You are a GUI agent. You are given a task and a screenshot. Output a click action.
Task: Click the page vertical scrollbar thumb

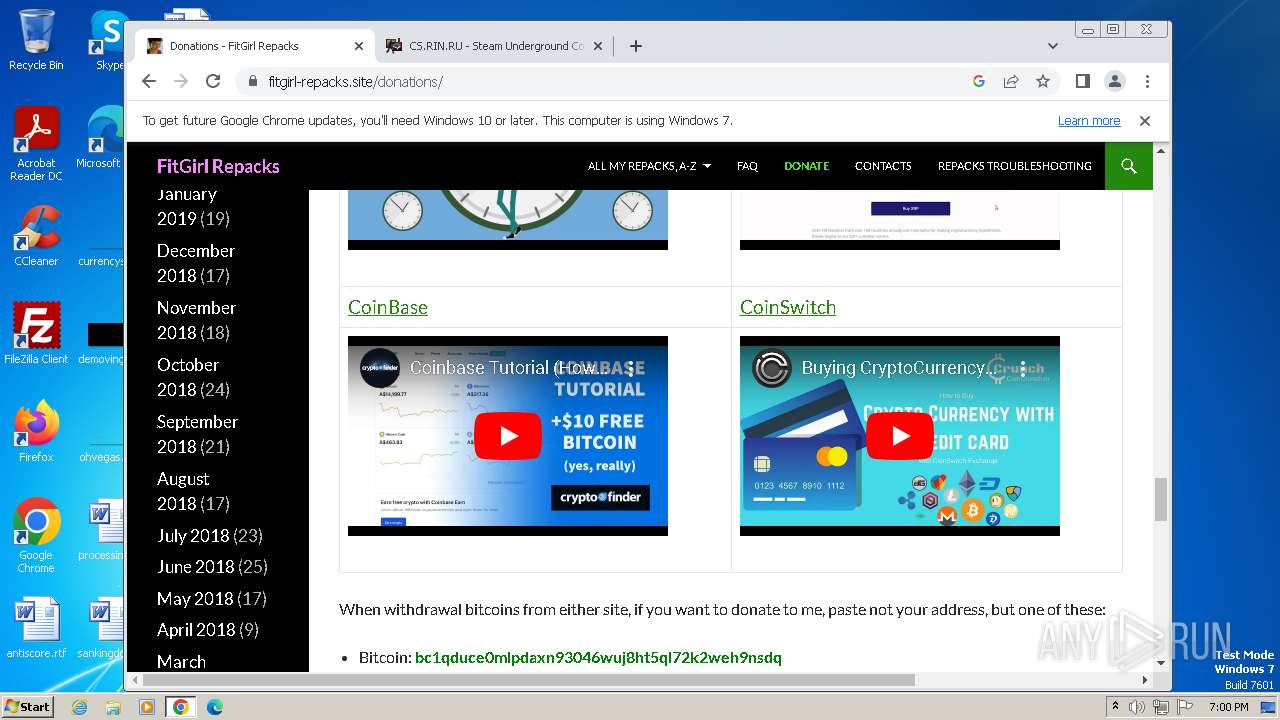(1161, 499)
